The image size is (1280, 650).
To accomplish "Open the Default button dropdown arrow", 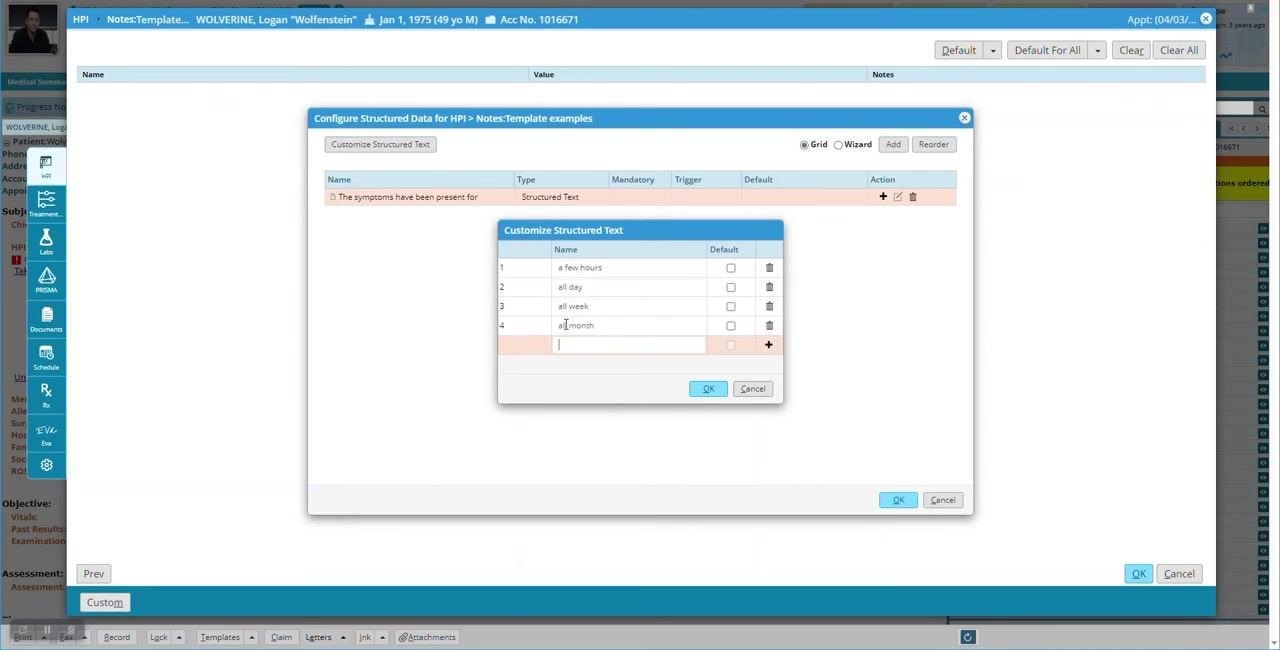I will tap(993, 50).
